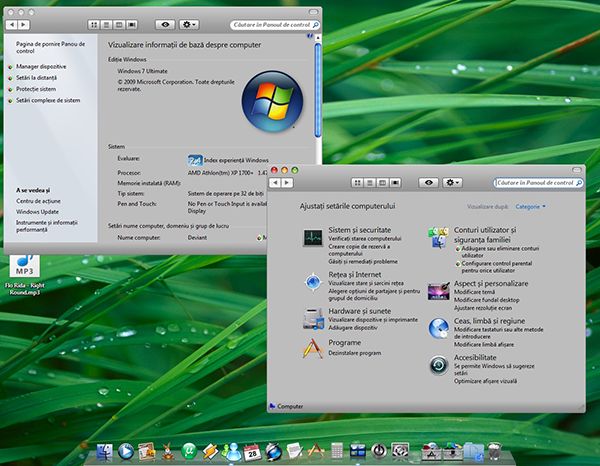Viewport: 600px width, 466px height.
Task: Switch Control Panel window to cover flow view
Action: (x=395, y=183)
